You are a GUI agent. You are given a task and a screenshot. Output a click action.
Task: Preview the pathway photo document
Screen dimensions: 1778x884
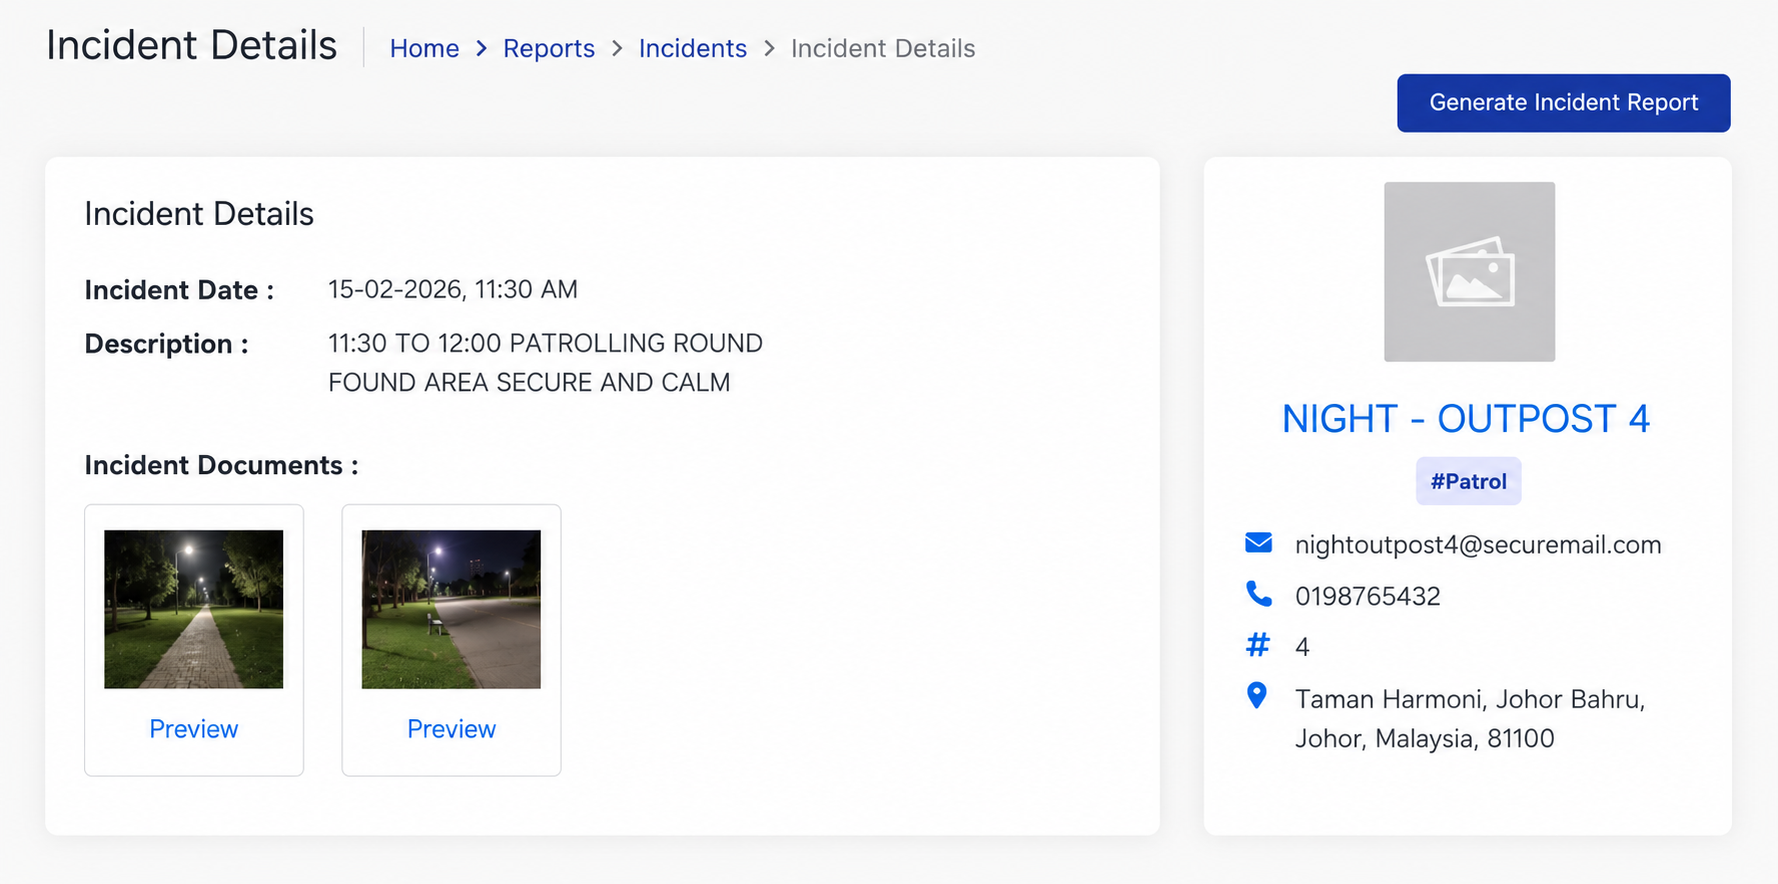(x=194, y=729)
